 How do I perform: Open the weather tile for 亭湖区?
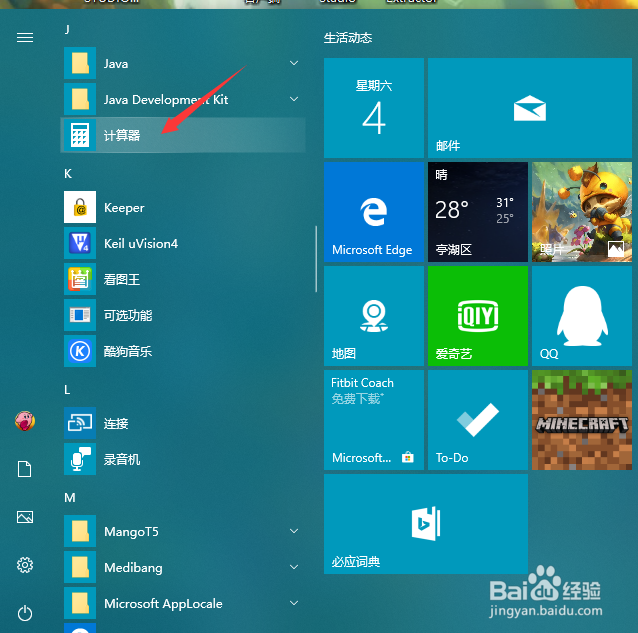pos(478,212)
